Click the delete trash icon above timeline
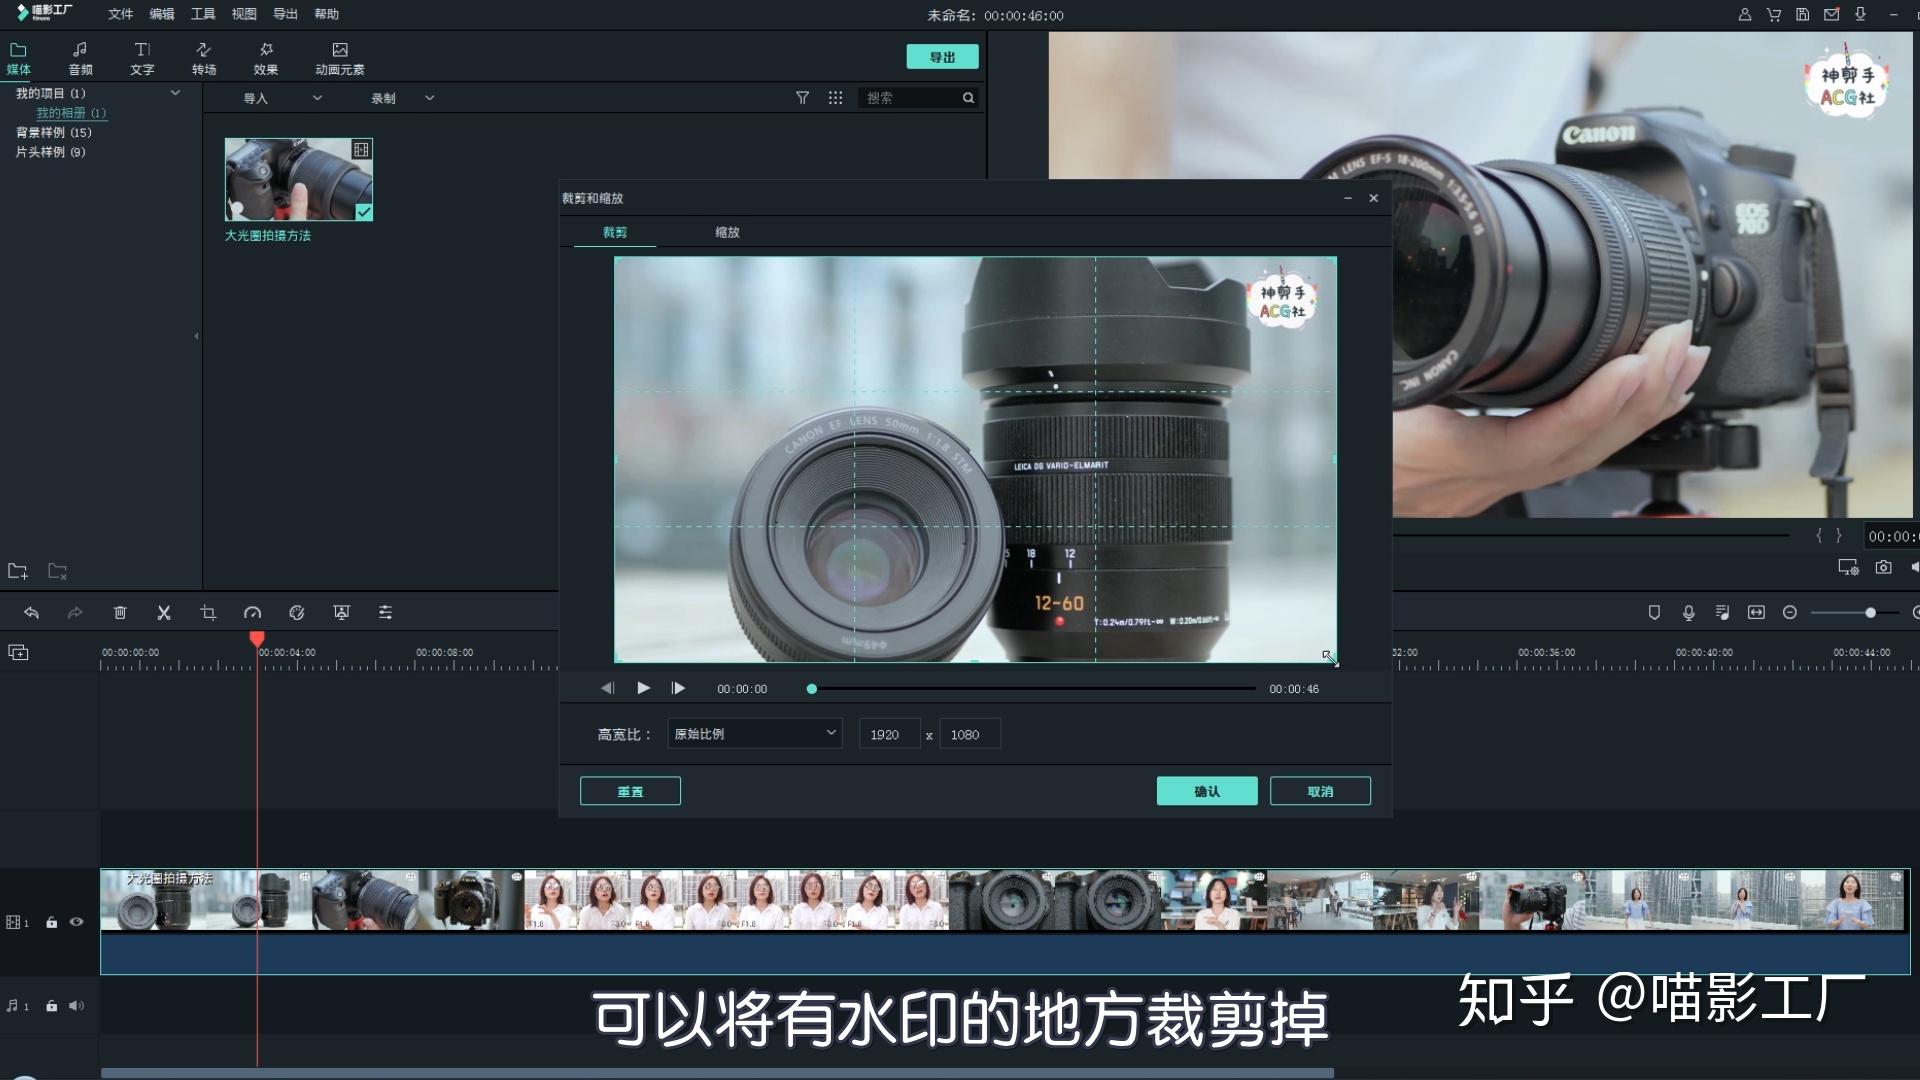1920x1080 pixels. coord(120,612)
